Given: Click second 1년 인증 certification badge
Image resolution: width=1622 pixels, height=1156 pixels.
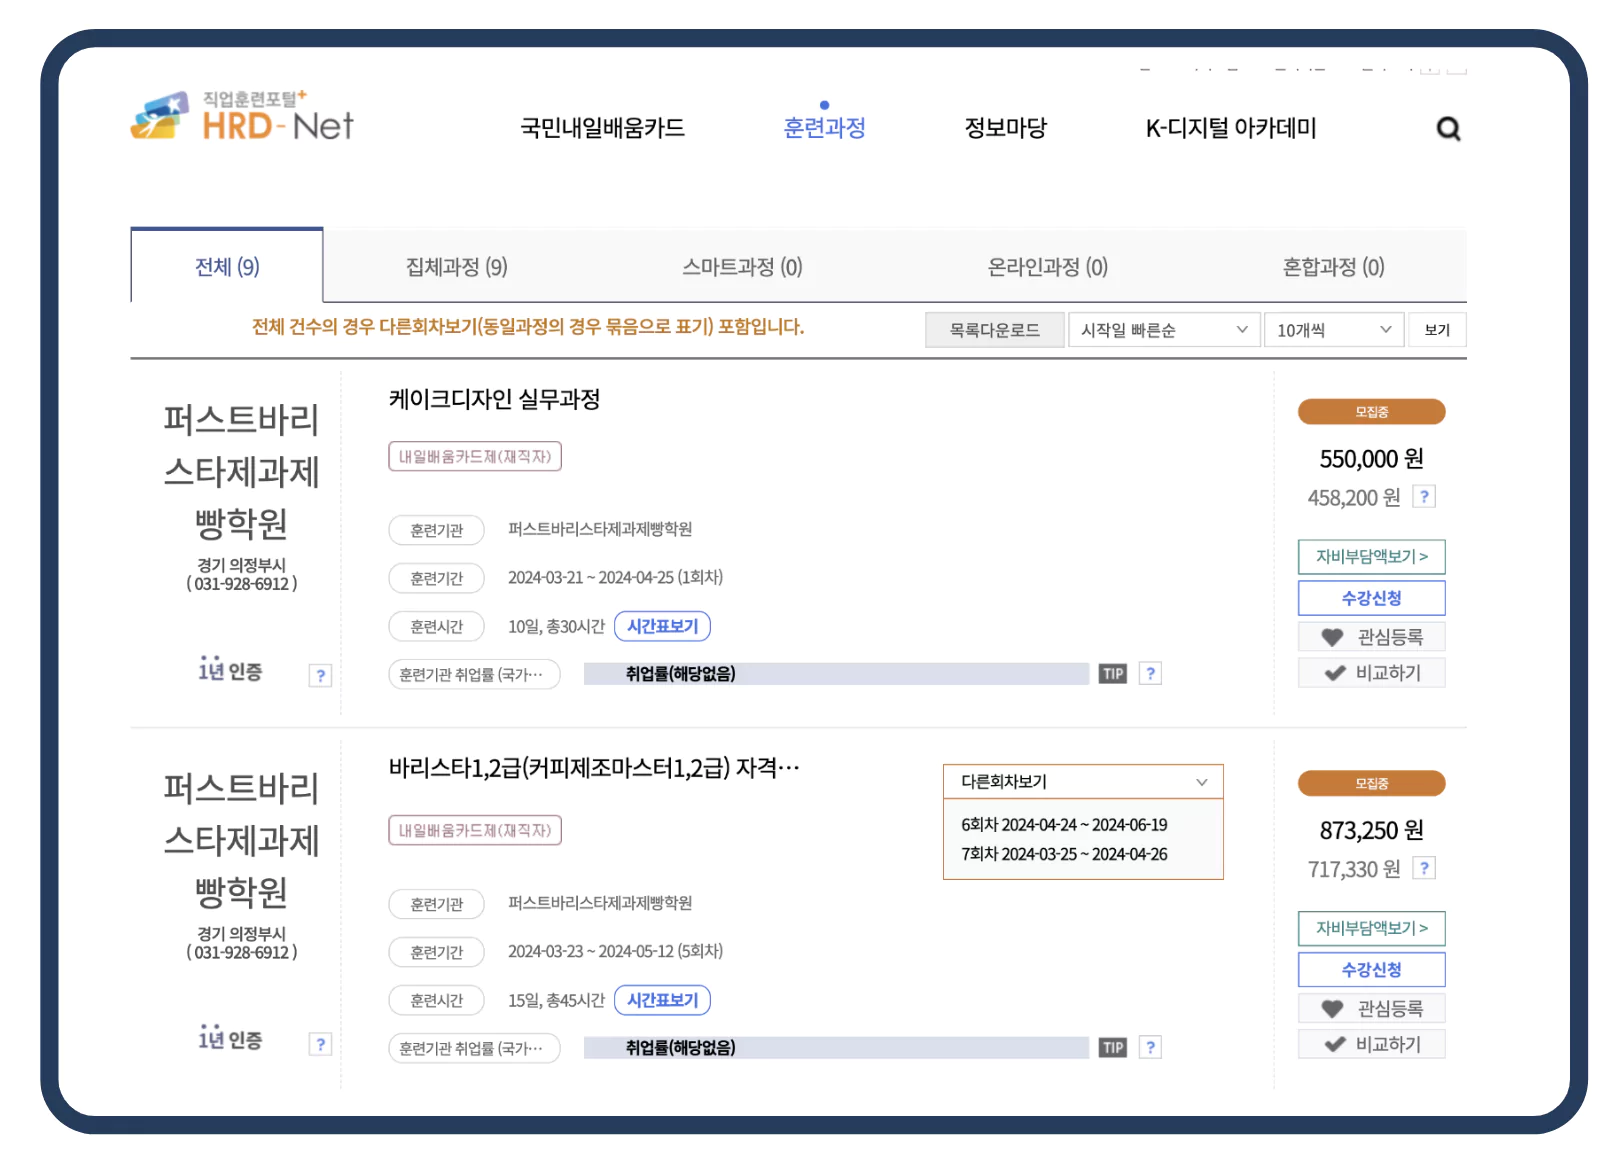Looking at the screenshot, I should [x=230, y=1039].
